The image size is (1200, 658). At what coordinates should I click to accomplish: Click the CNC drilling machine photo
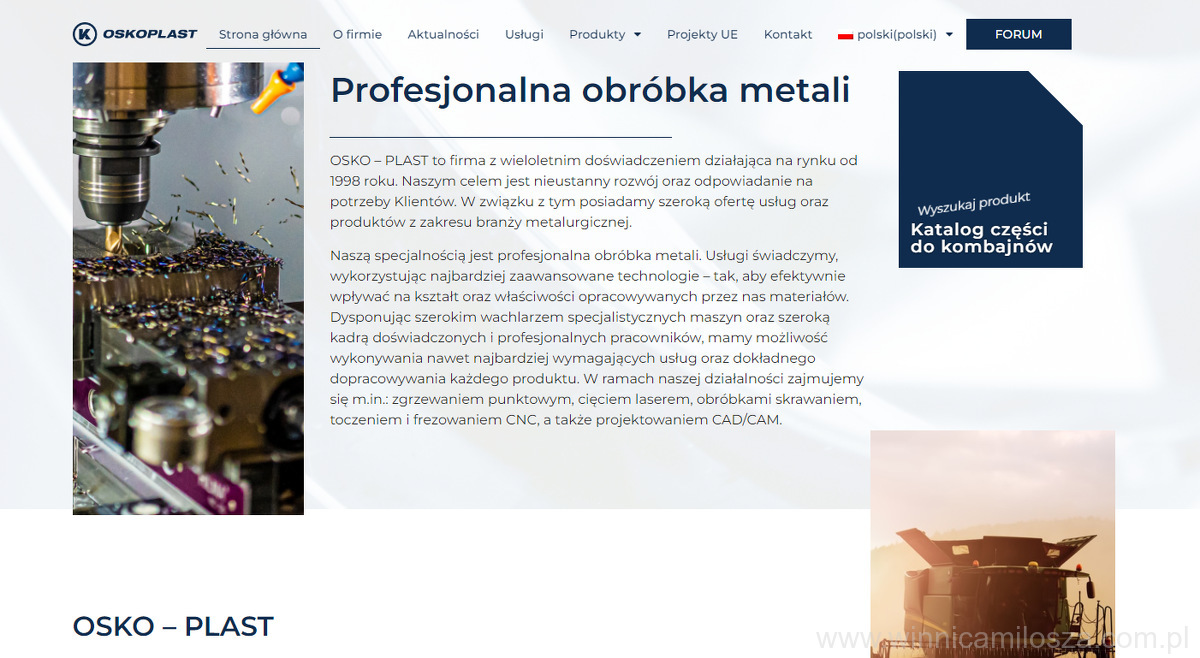pos(188,288)
